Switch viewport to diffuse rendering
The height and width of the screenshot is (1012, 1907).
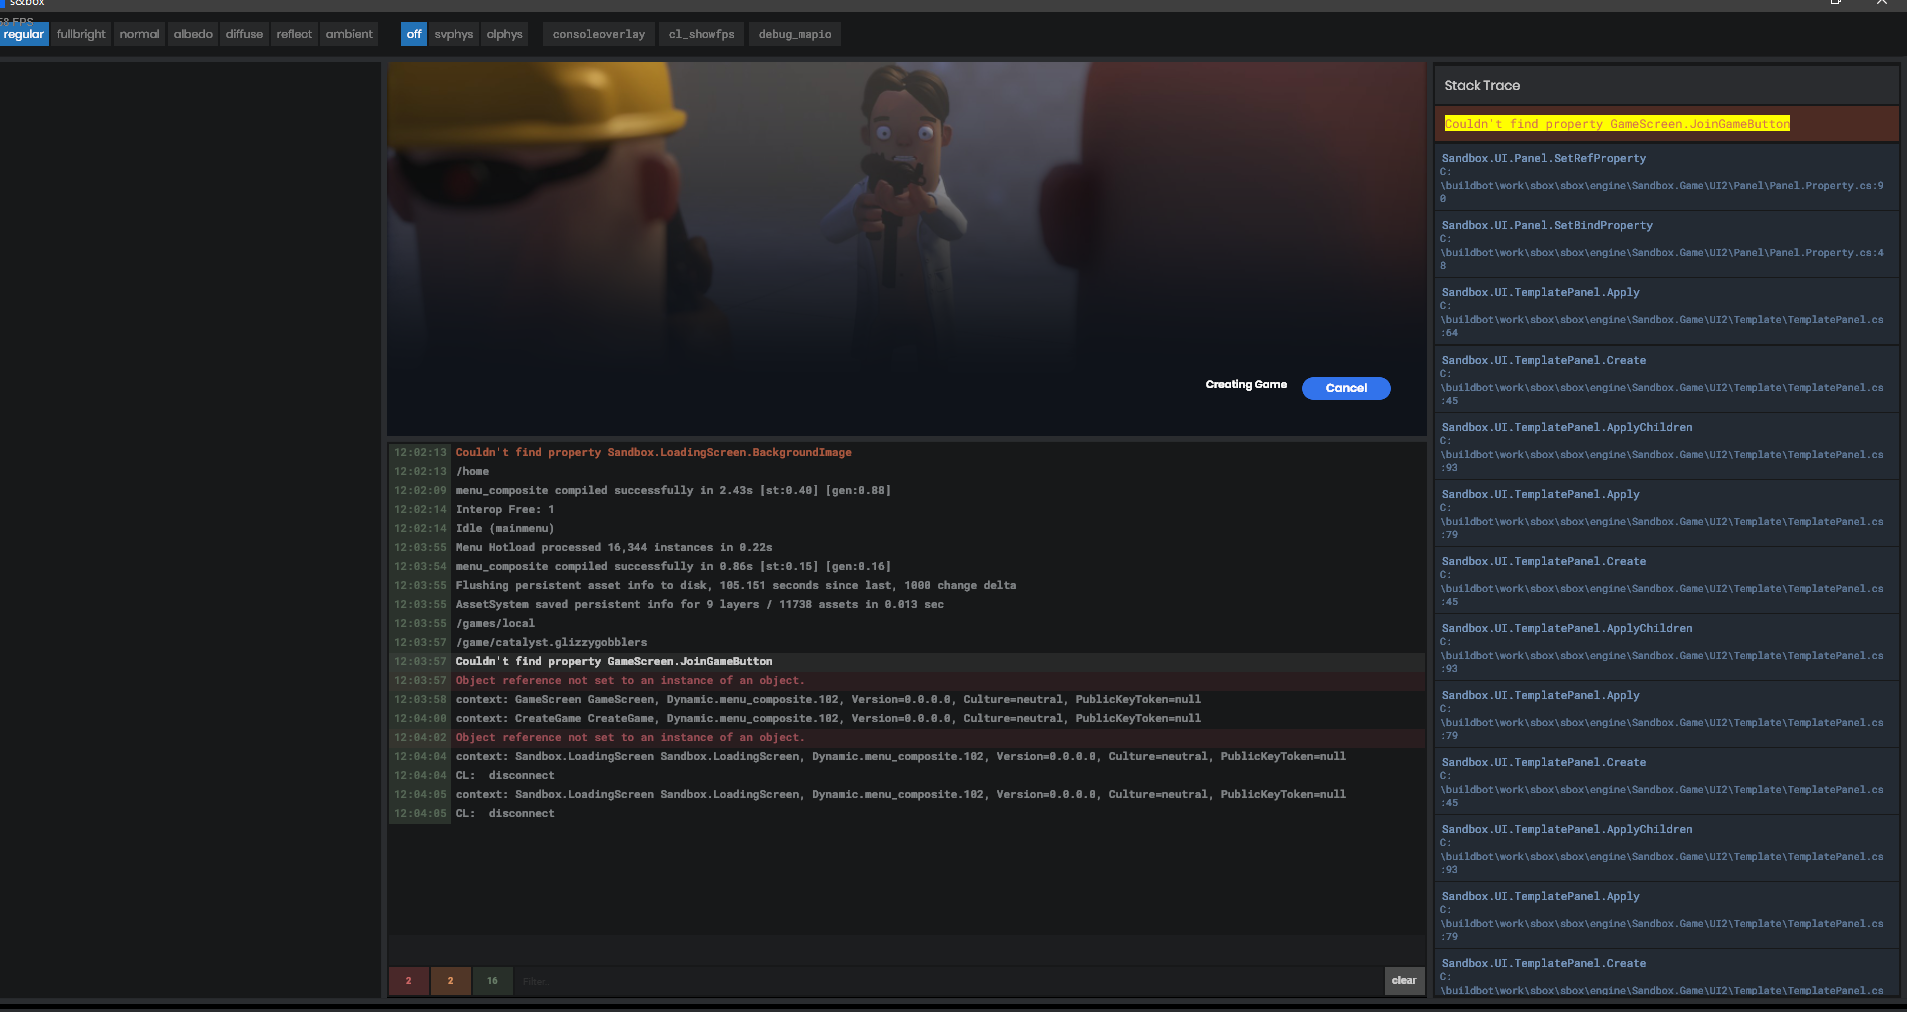click(x=244, y=33)
